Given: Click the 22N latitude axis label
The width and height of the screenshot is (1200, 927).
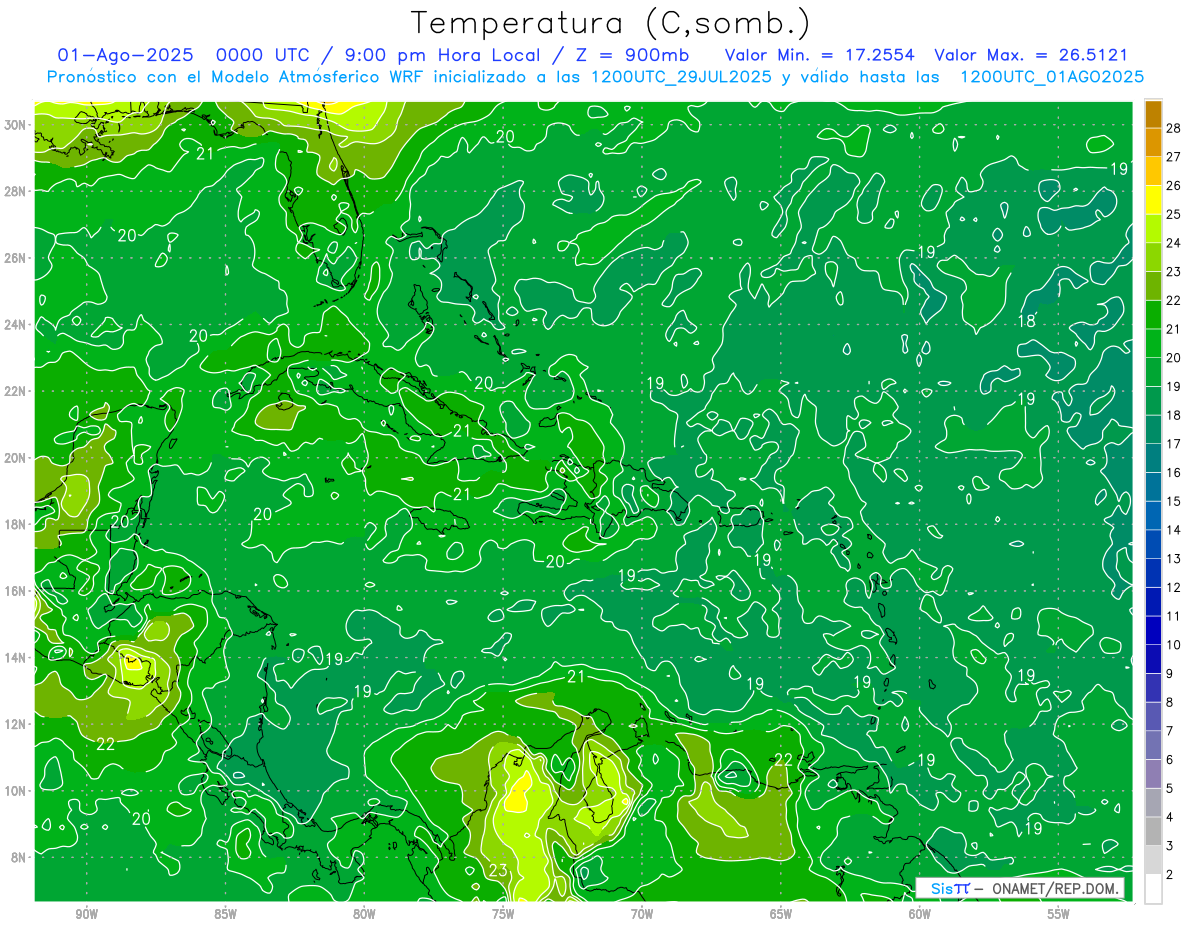Looking at the screenshot, I should (17, 391).
